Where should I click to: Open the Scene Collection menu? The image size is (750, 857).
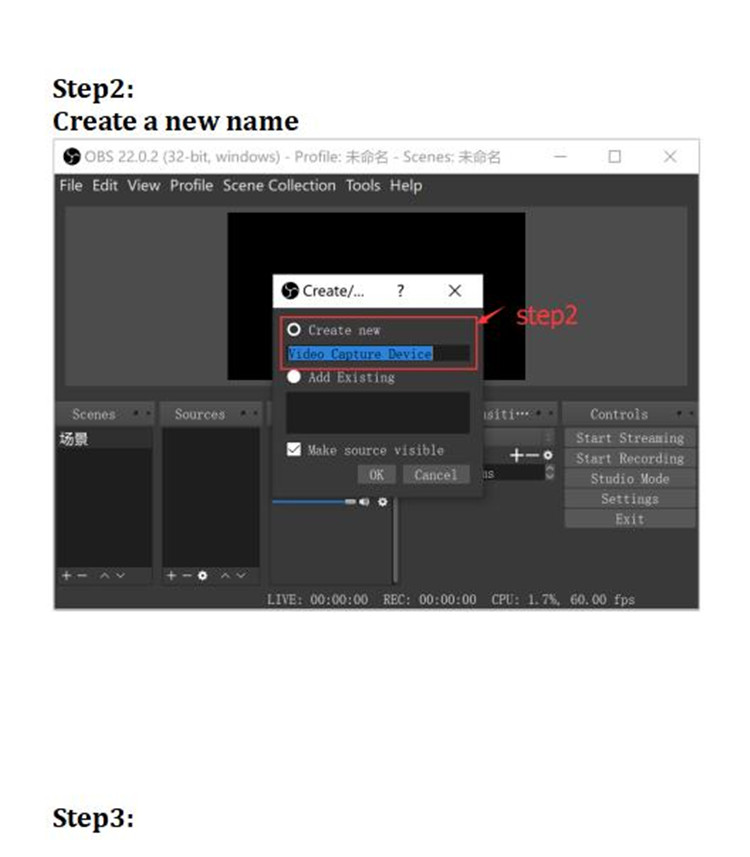click(x=279, y=186)
